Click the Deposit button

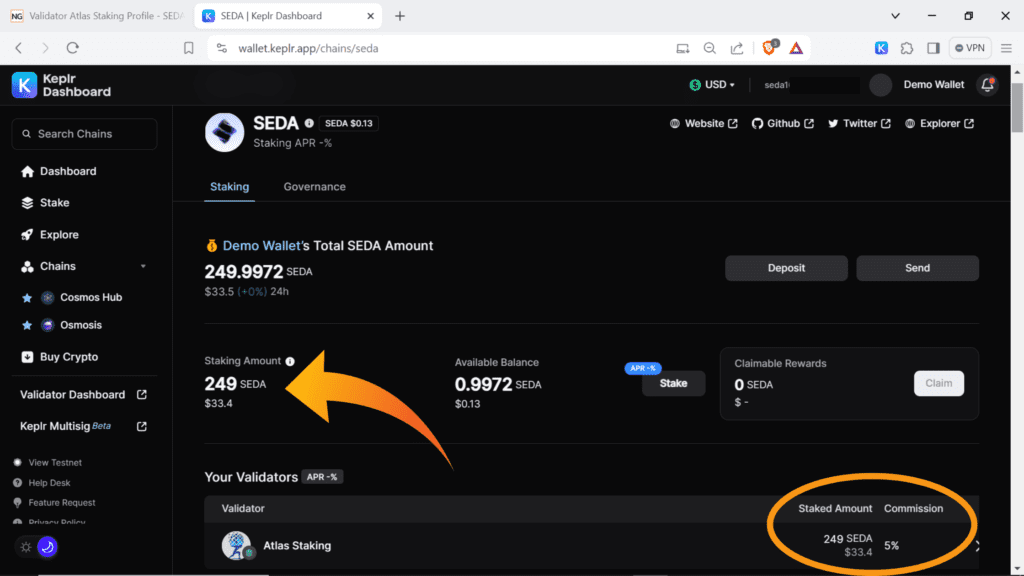786,268
